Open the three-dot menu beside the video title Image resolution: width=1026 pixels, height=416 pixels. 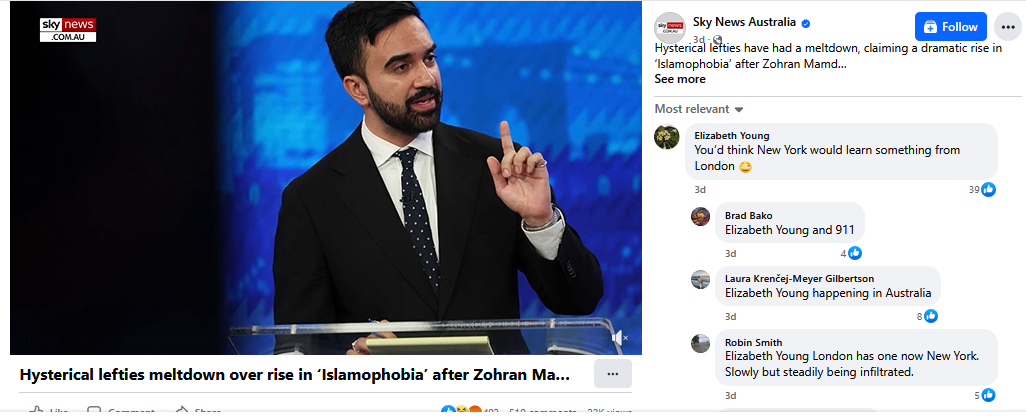[x=612, y=374]
